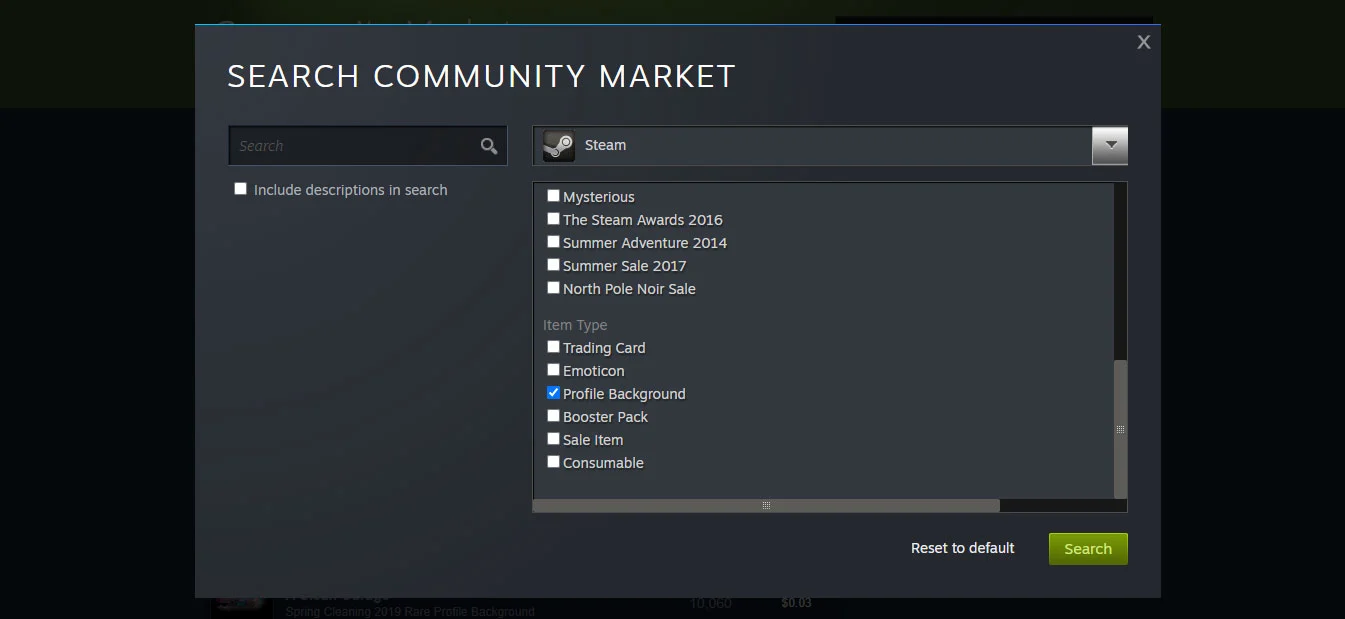Open the game selector dropdown arrow

pyautogui.click(x=1110, y=145)
